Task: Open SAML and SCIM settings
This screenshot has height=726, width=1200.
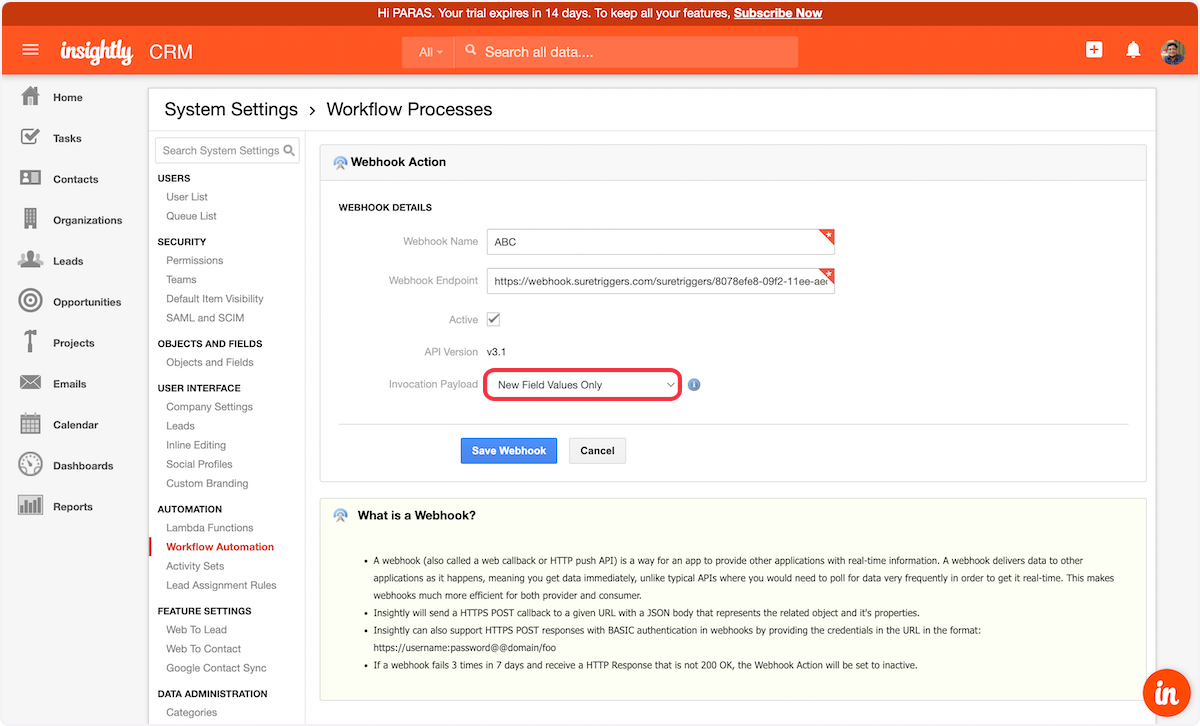Action: [205, 318]
